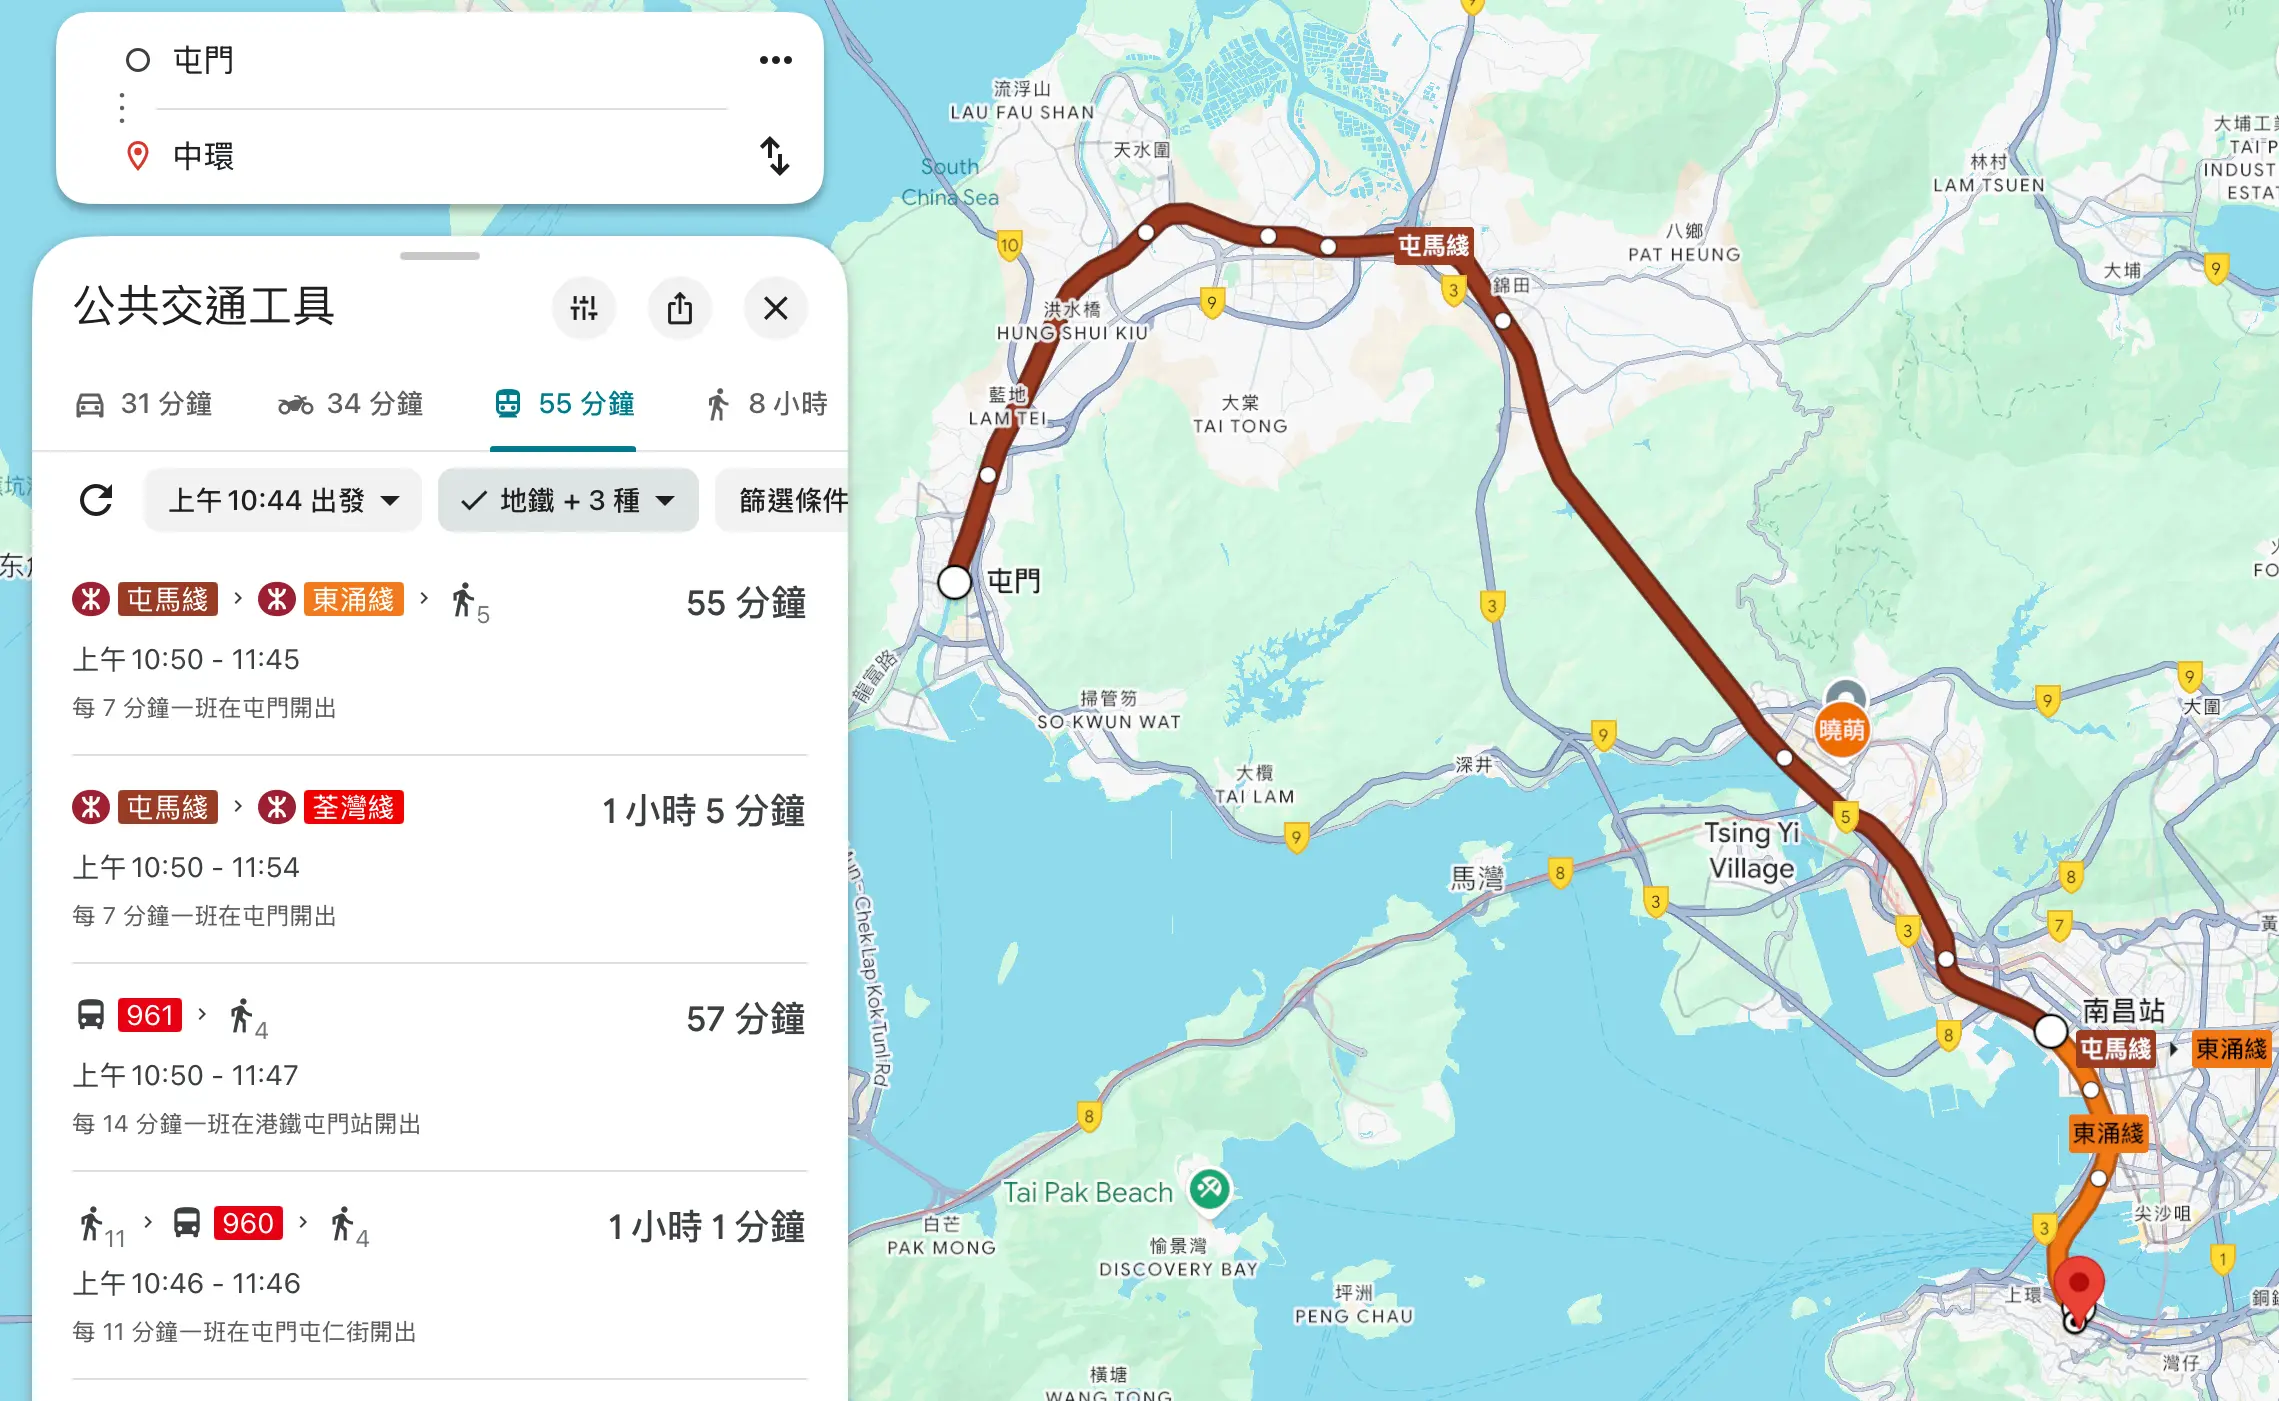
Task: Click the bus icon beside 961
Action: [x=91, y=1015]
